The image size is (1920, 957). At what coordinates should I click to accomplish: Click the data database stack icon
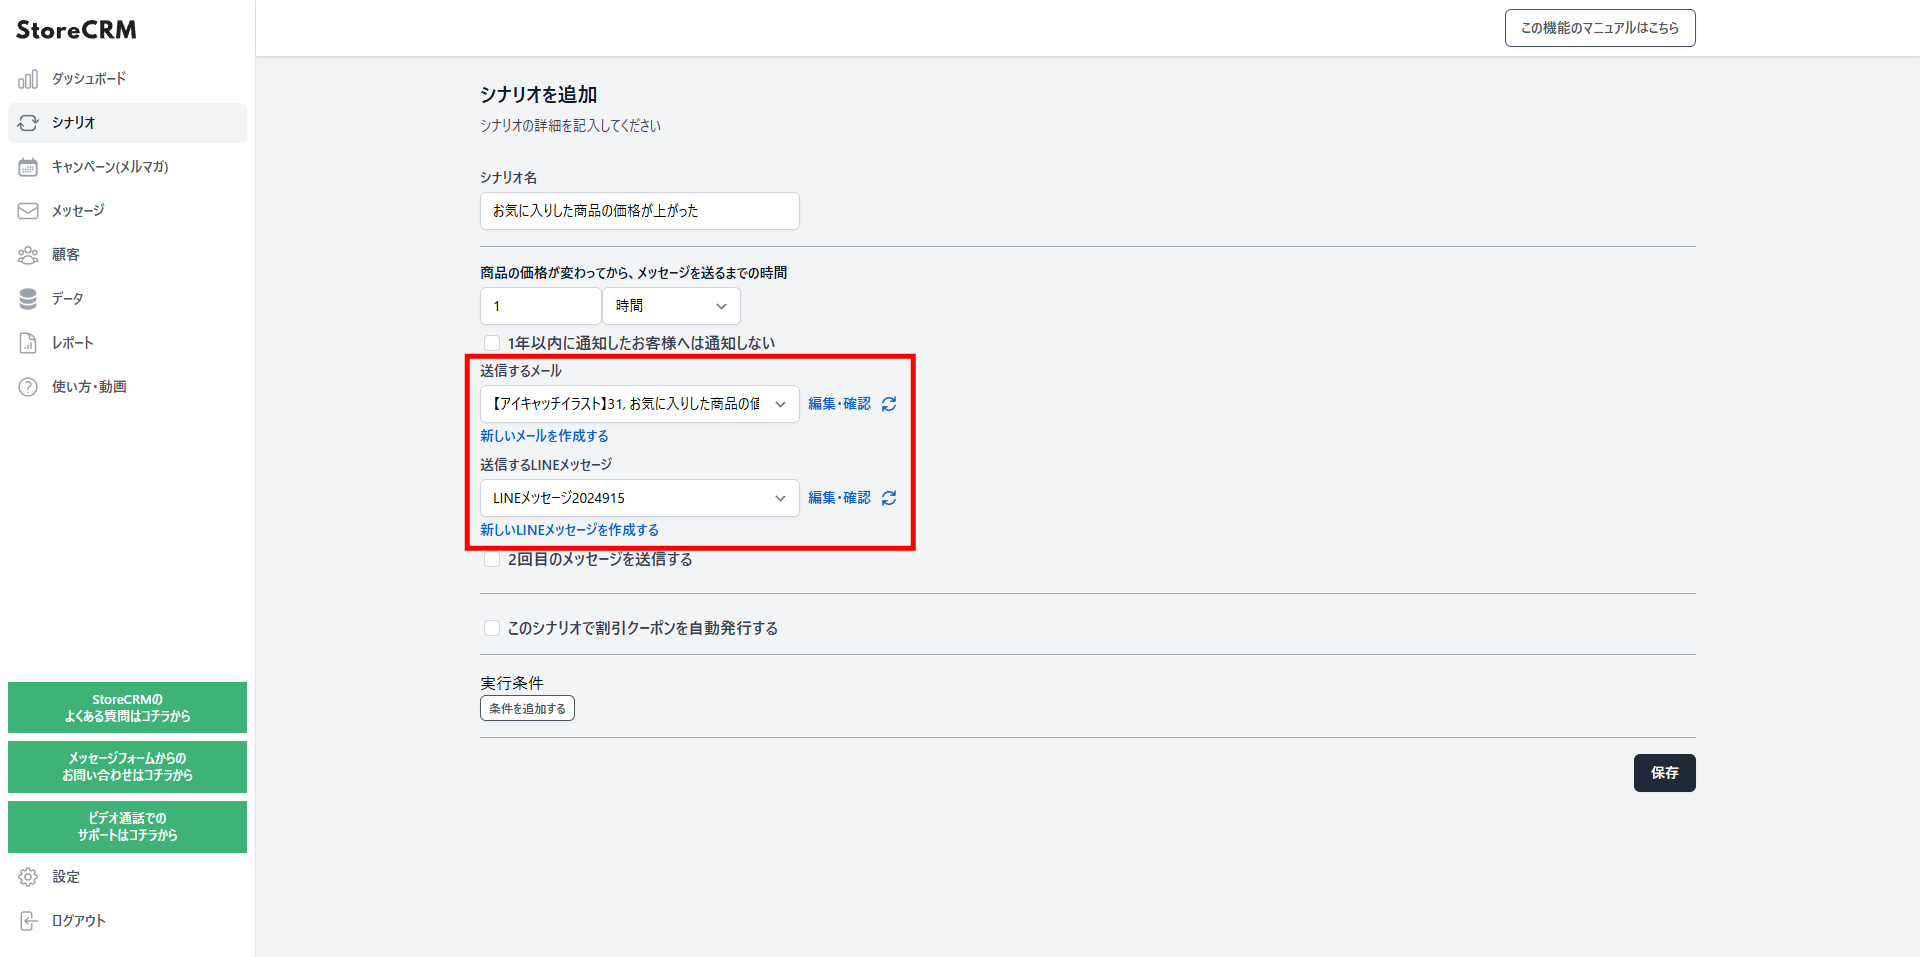[x=28, y=299]
